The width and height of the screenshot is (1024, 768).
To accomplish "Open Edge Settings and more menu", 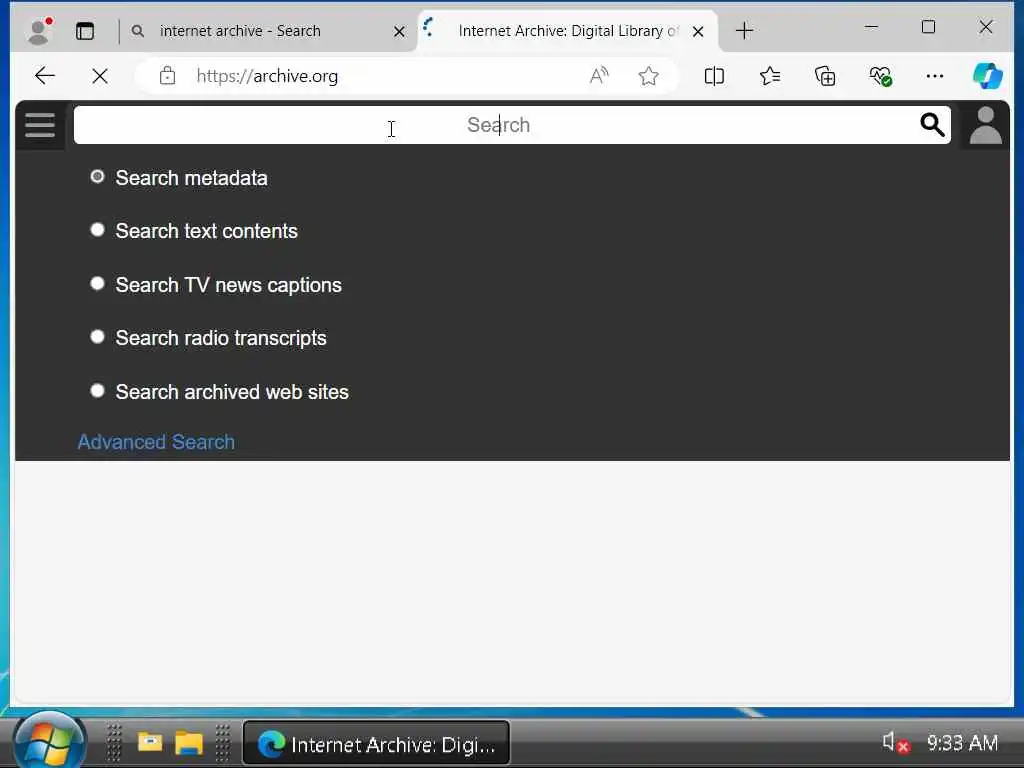I will click(x=935, y=76).
